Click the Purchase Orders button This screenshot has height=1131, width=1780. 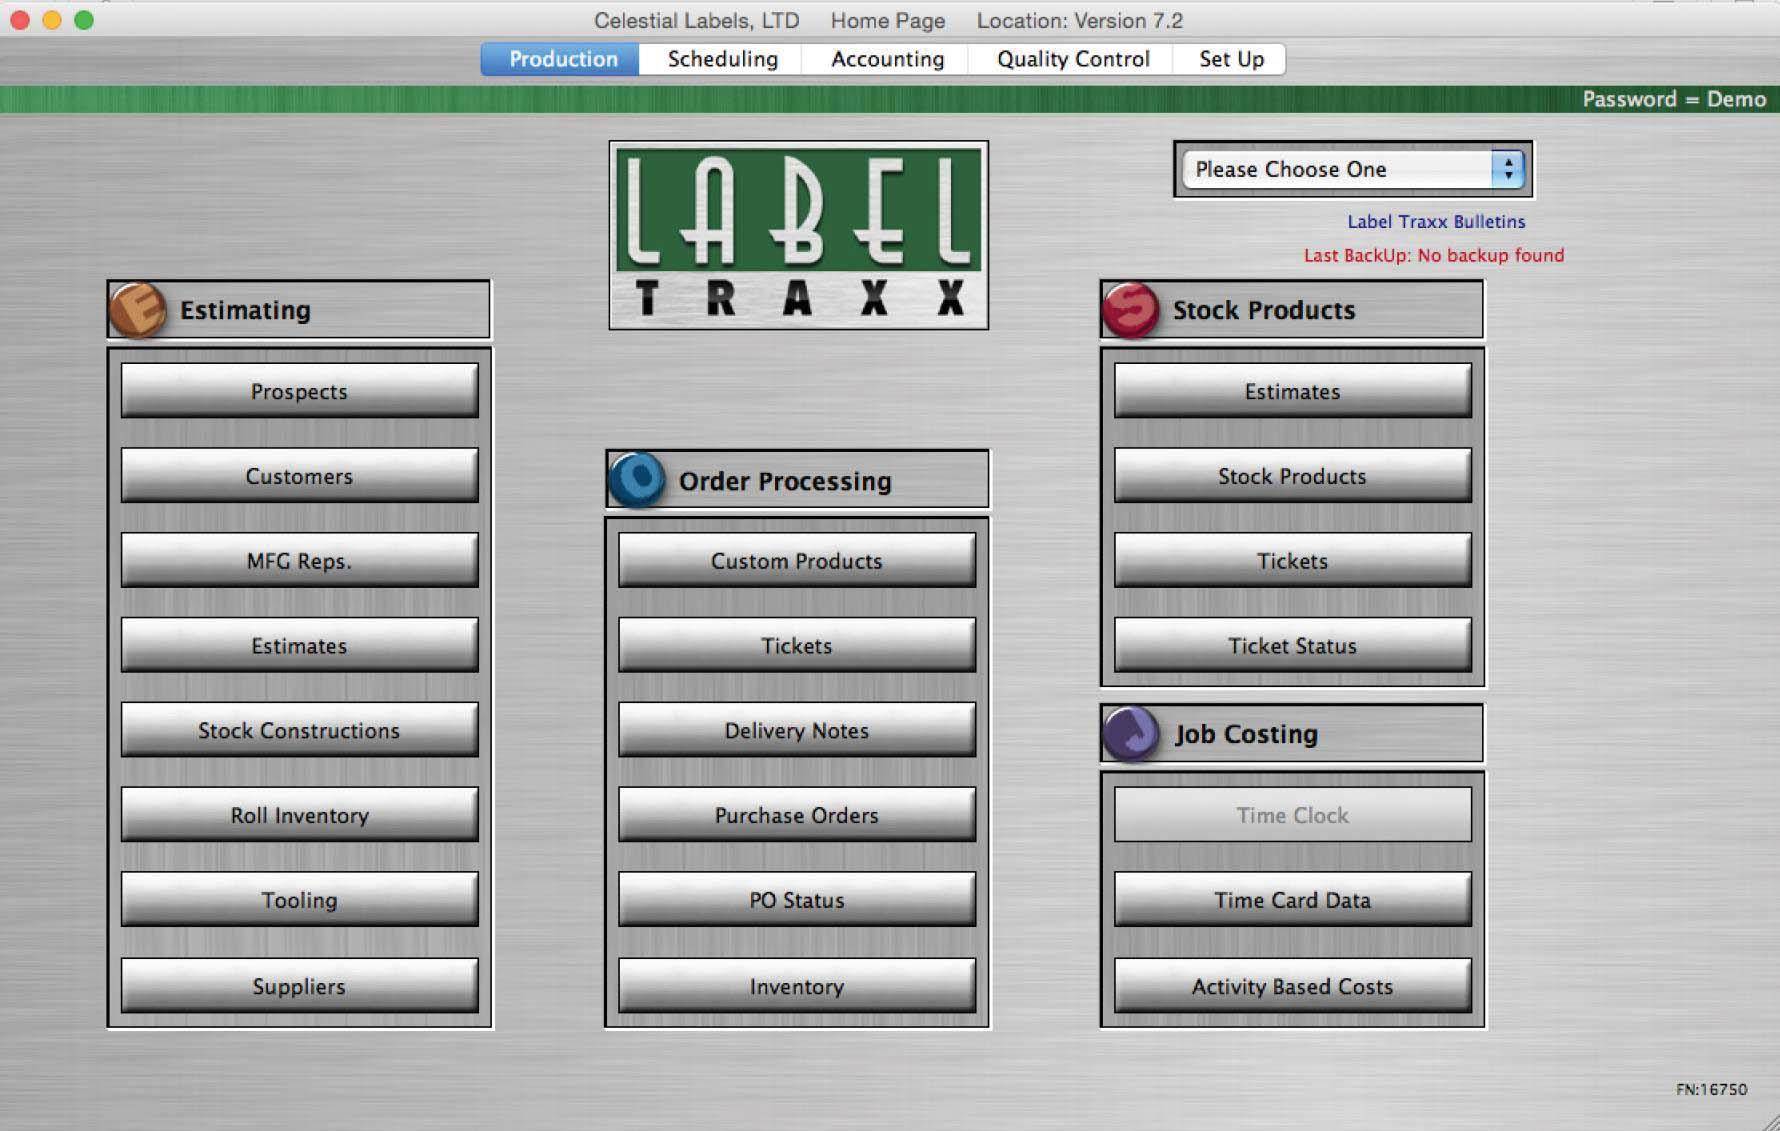(x=796, y=815)
